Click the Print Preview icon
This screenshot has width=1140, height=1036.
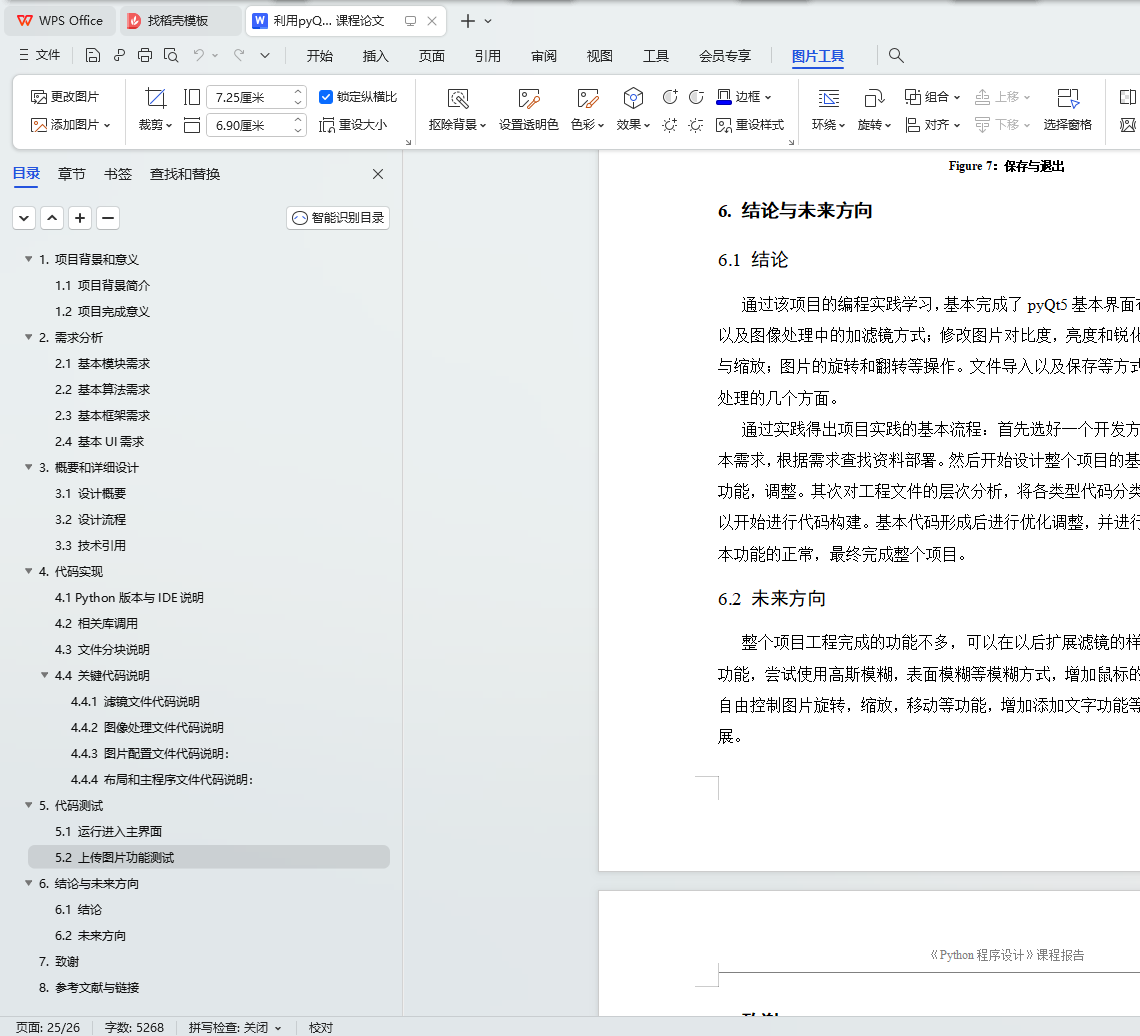pyautogui.click(x=171, y=55)
